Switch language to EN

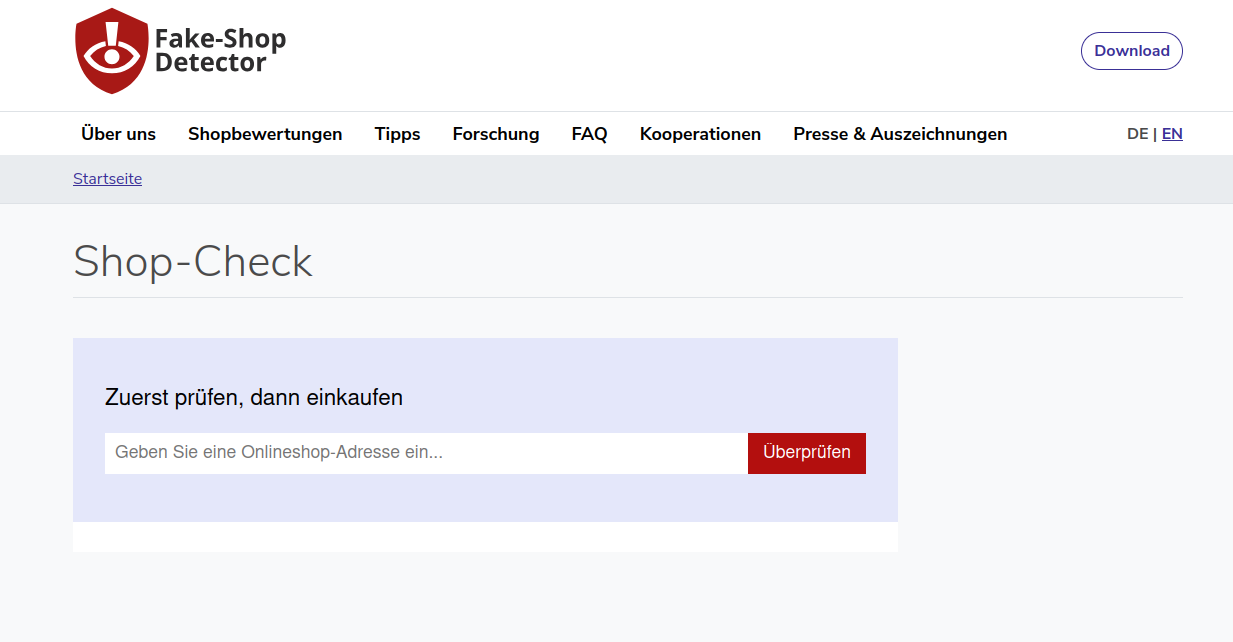click(1172, 134)
